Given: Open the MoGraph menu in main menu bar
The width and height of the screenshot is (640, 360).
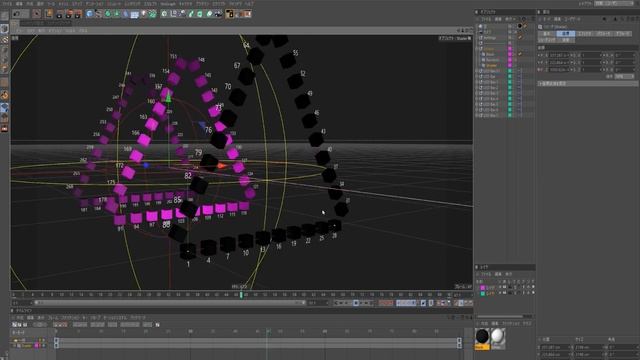Looking at the screenshot, I should click(168, 4).
